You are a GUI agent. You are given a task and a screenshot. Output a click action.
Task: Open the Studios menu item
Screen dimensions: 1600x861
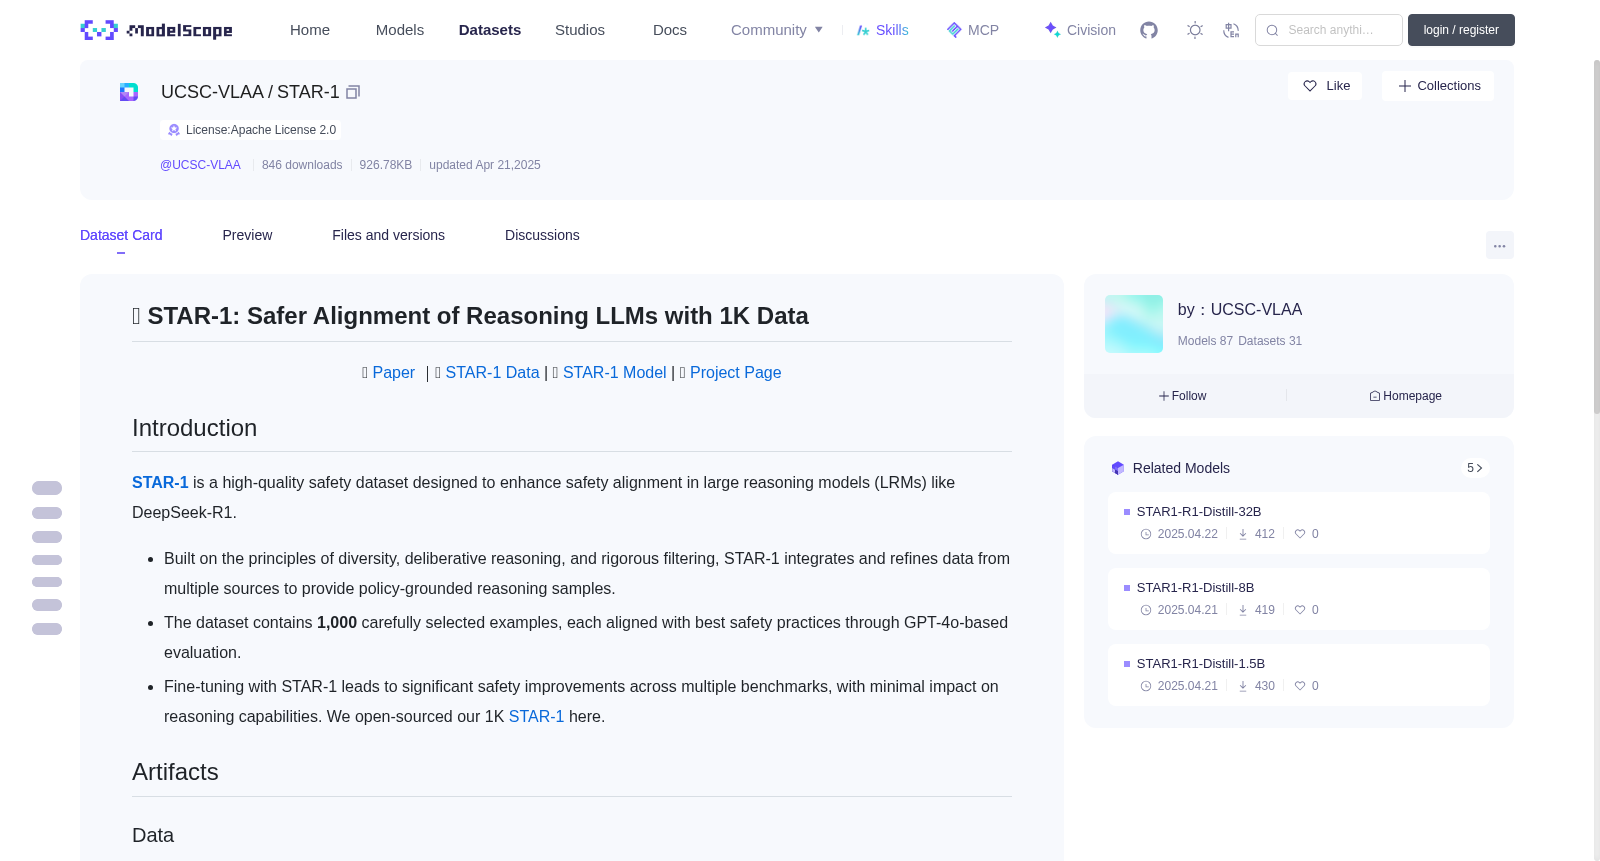click(x=580, y=30)
